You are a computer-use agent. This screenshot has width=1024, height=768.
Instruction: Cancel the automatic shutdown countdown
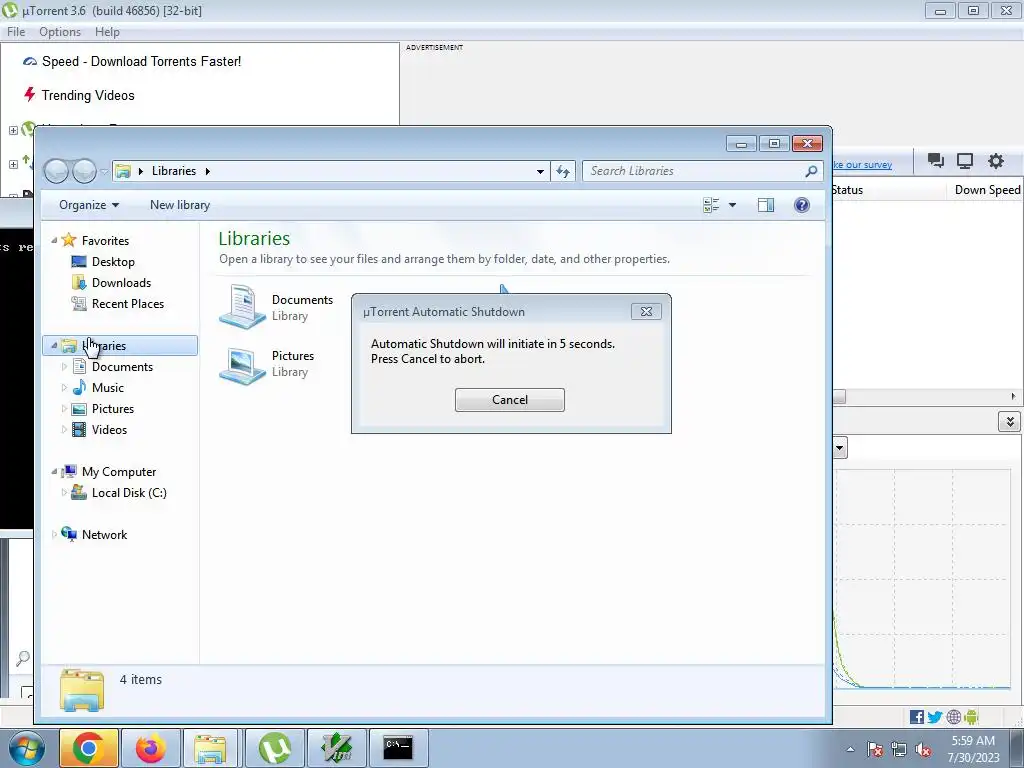(x=509, y=400)
